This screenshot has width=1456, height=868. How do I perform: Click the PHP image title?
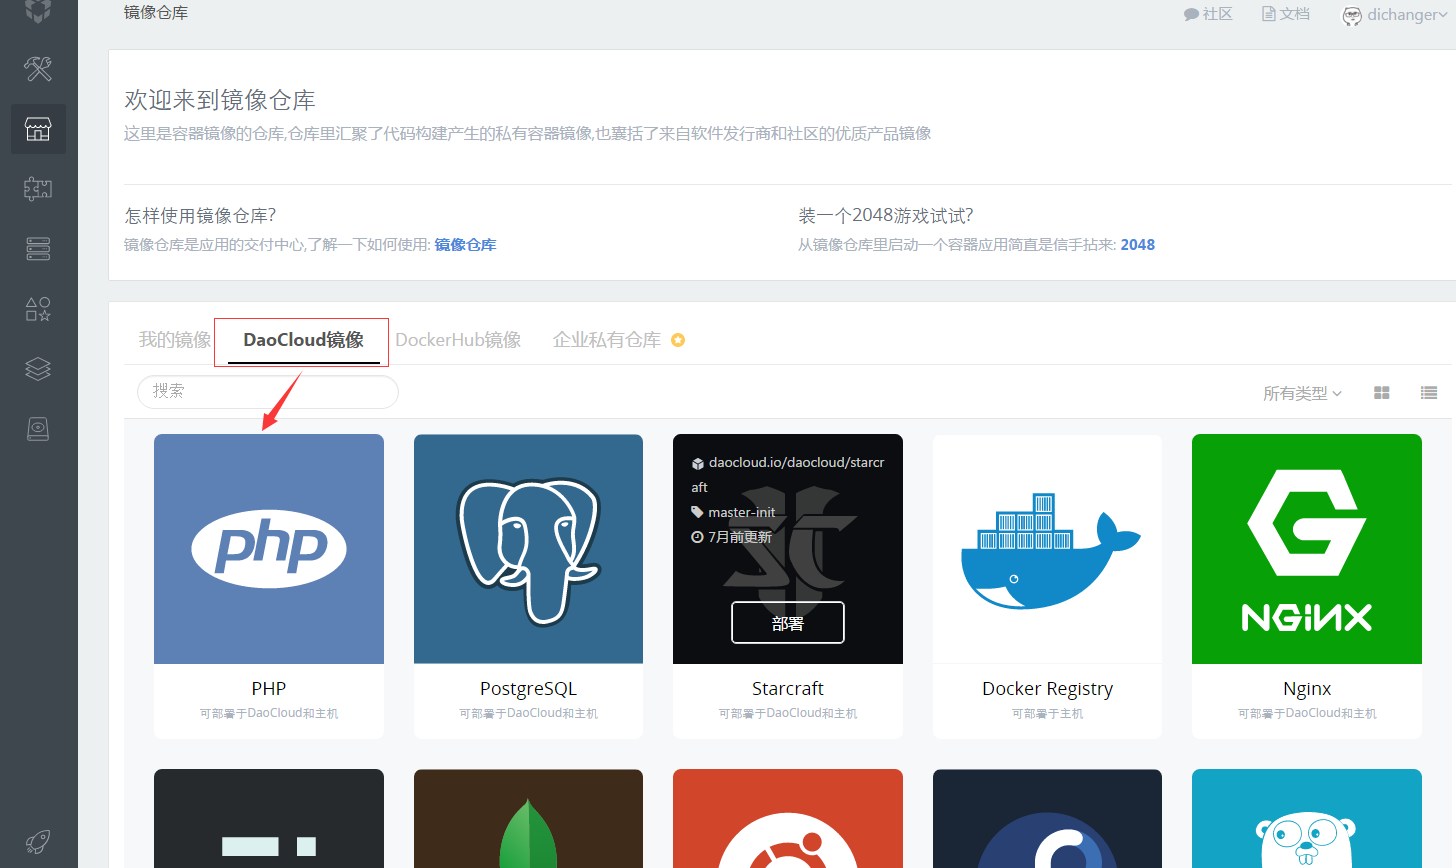[269, 689]
